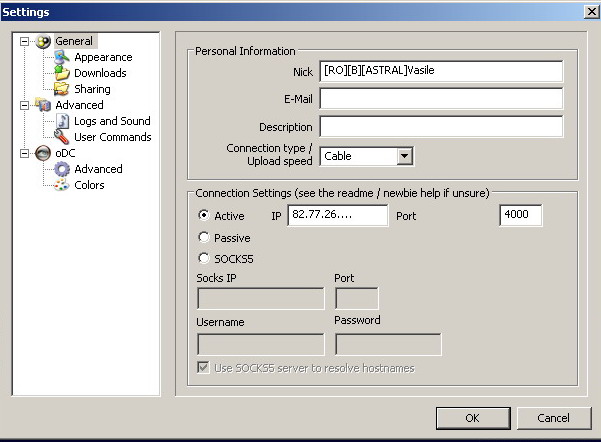The width and height of the screenshot is (601, 442).
Task: Click the General globe icon in tree
Action: 43,42
